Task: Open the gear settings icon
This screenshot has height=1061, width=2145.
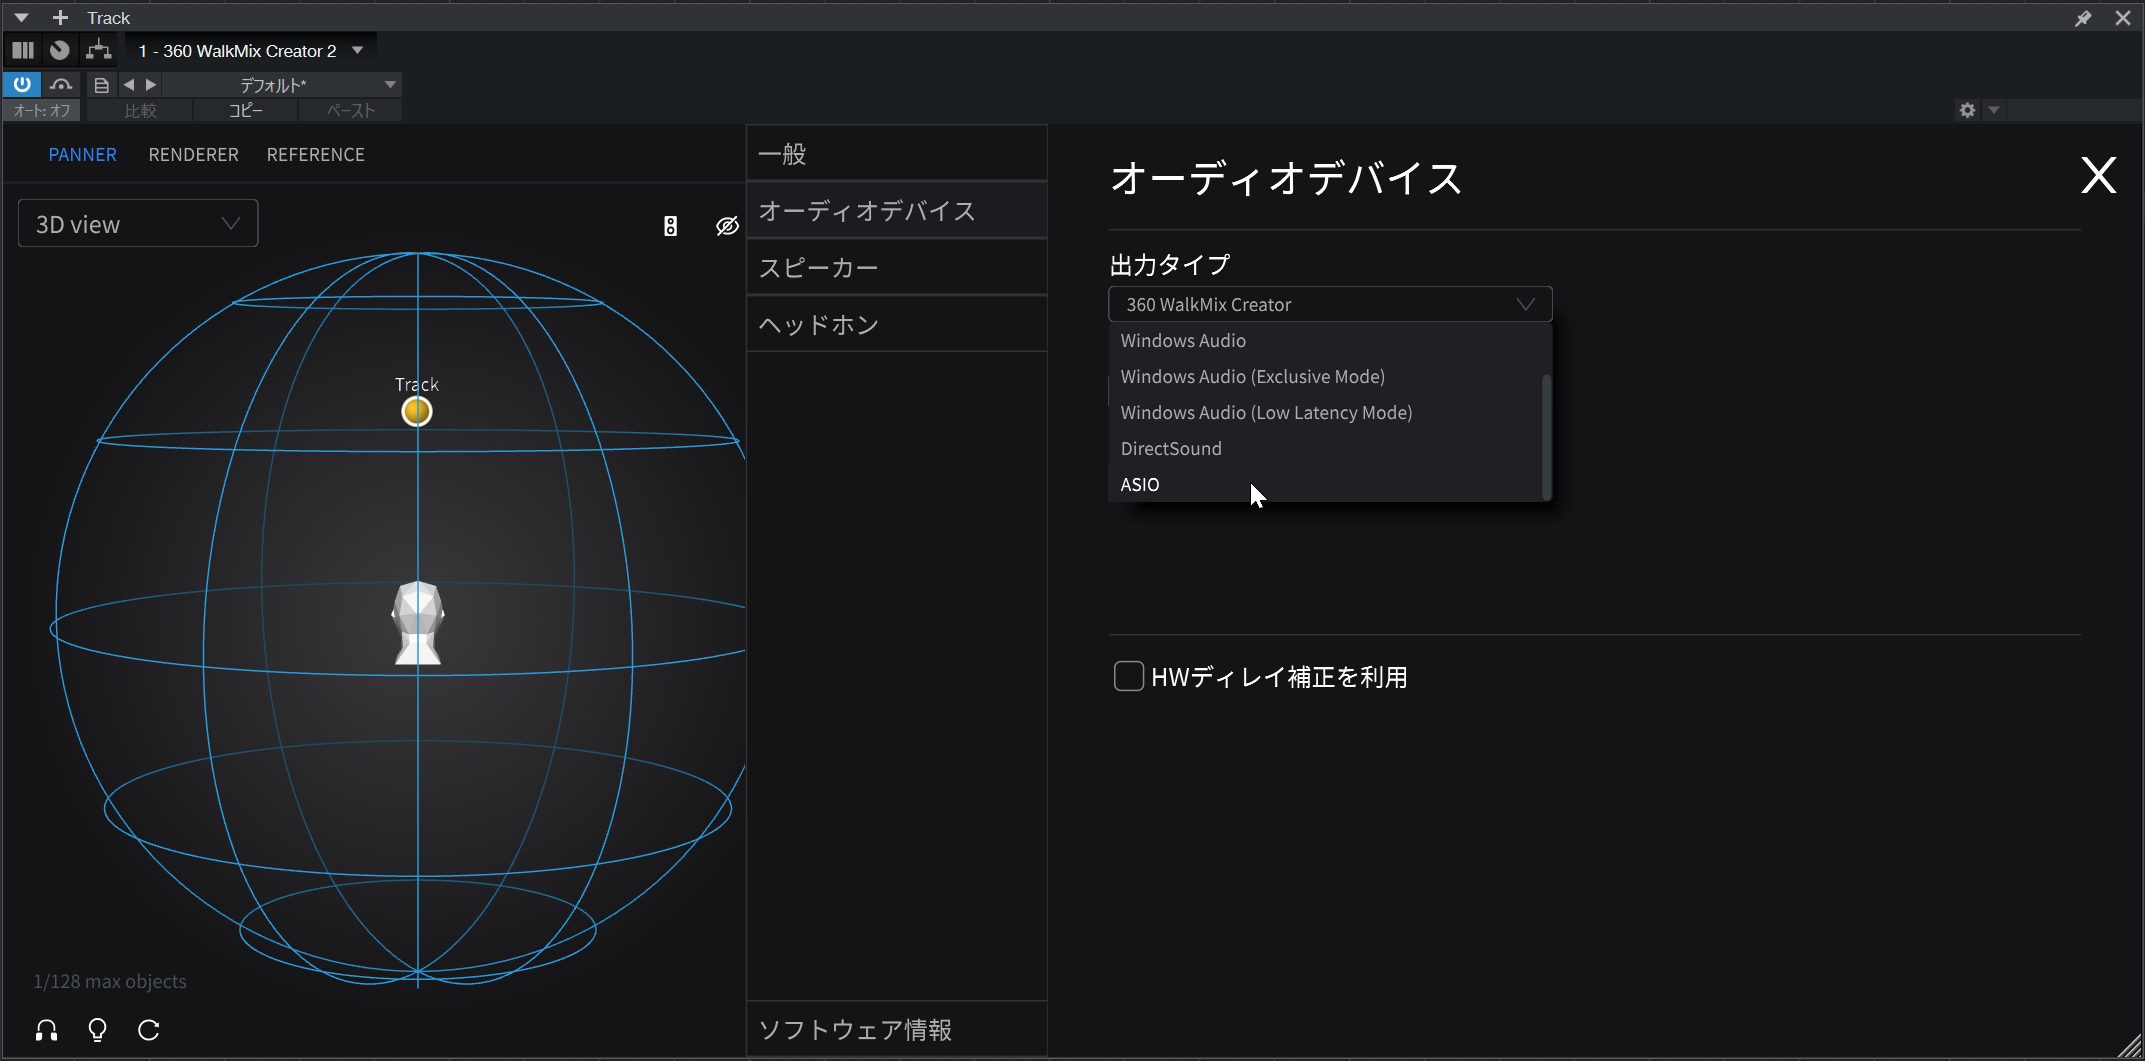Action: click(1967, 110)
